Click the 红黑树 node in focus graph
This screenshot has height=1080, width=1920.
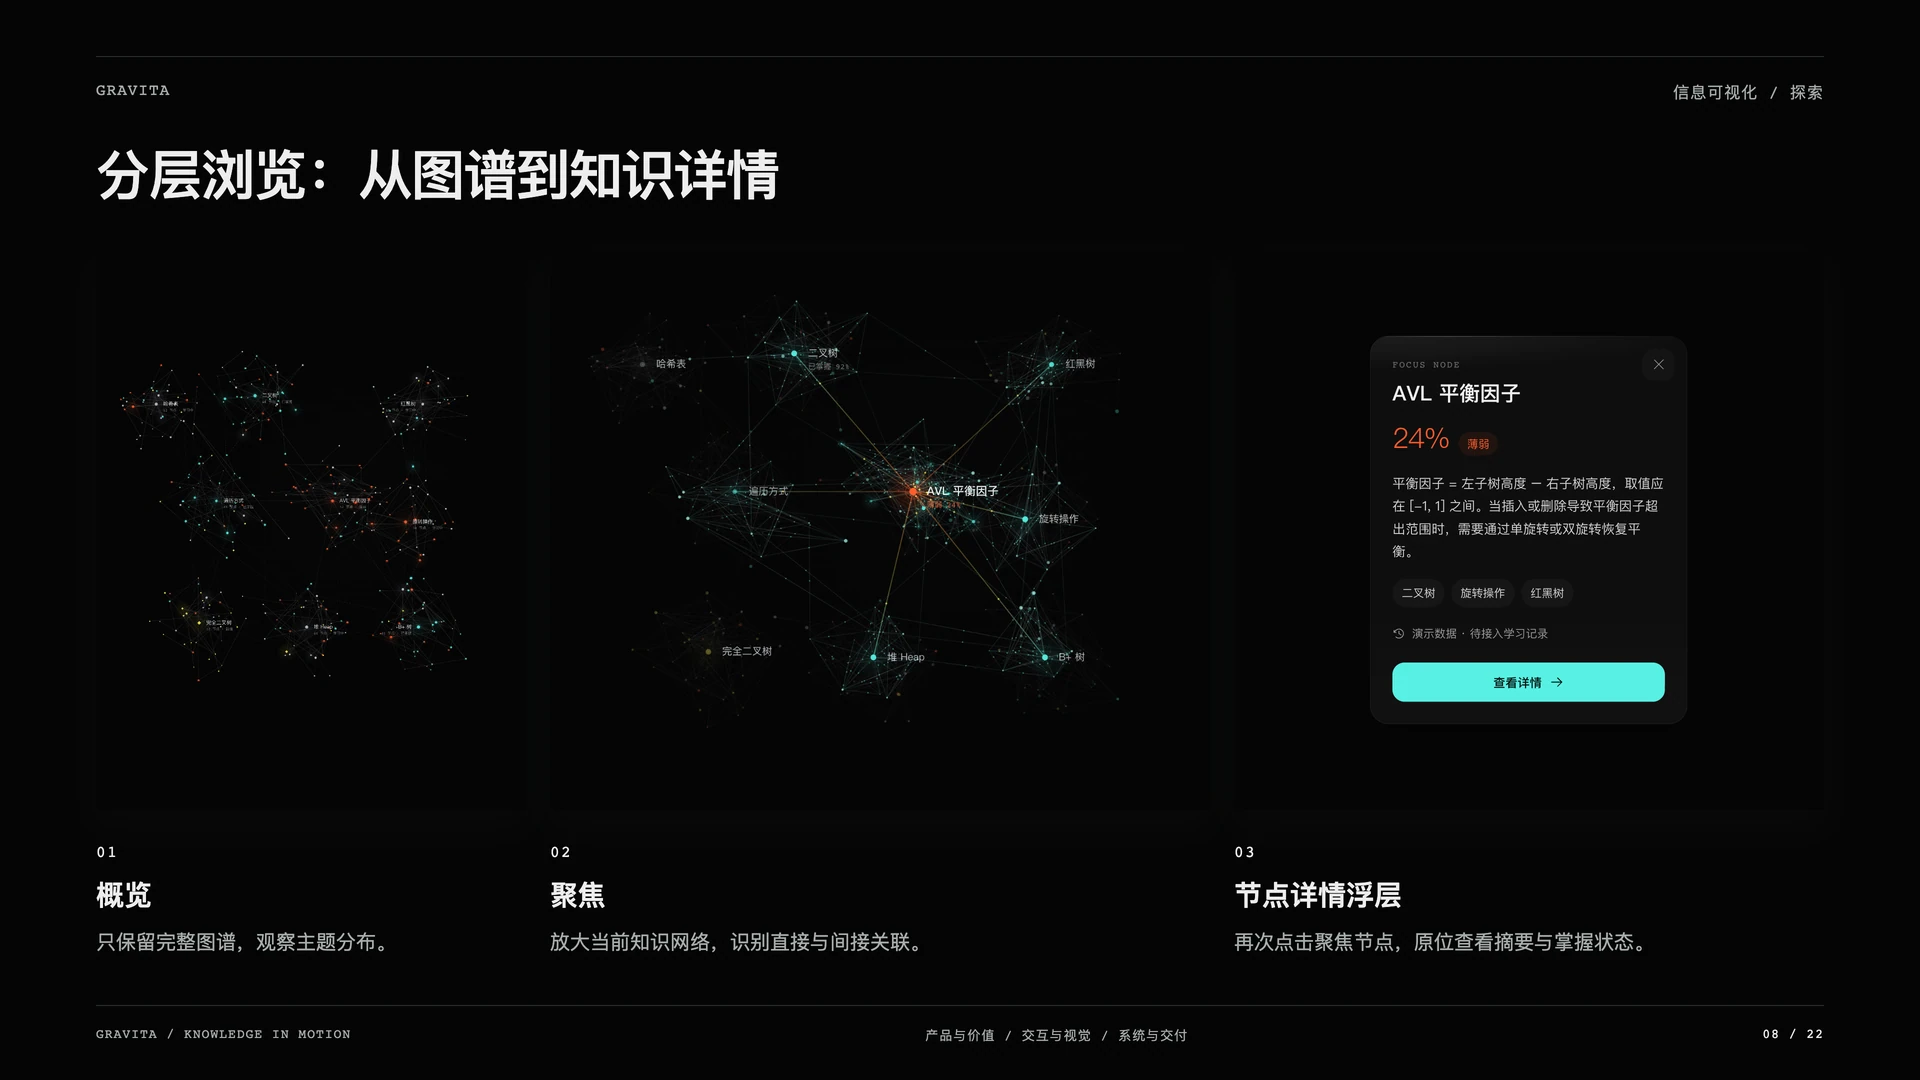point(1051,364)
